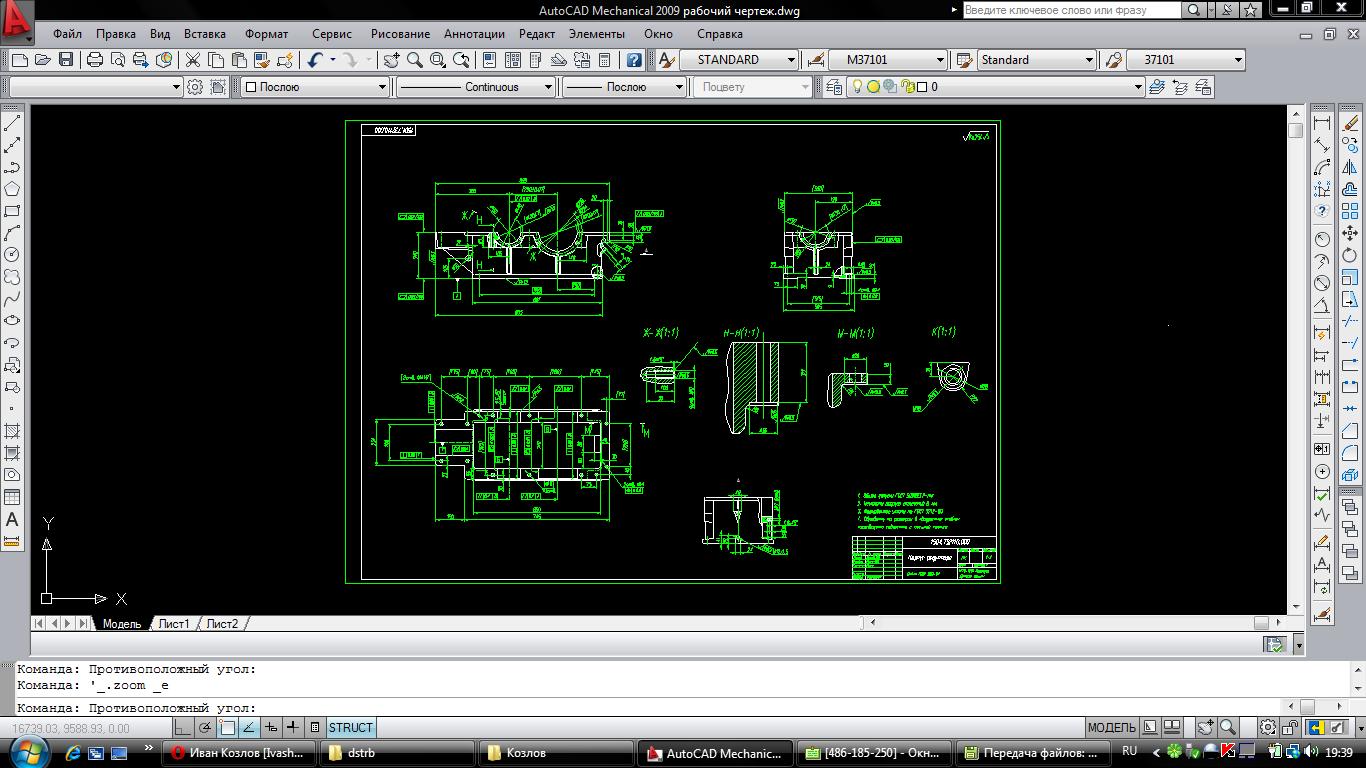The image size is (1366, 768).
Task: Open the workspace selector dropdown
Action: tap(96, 87)
